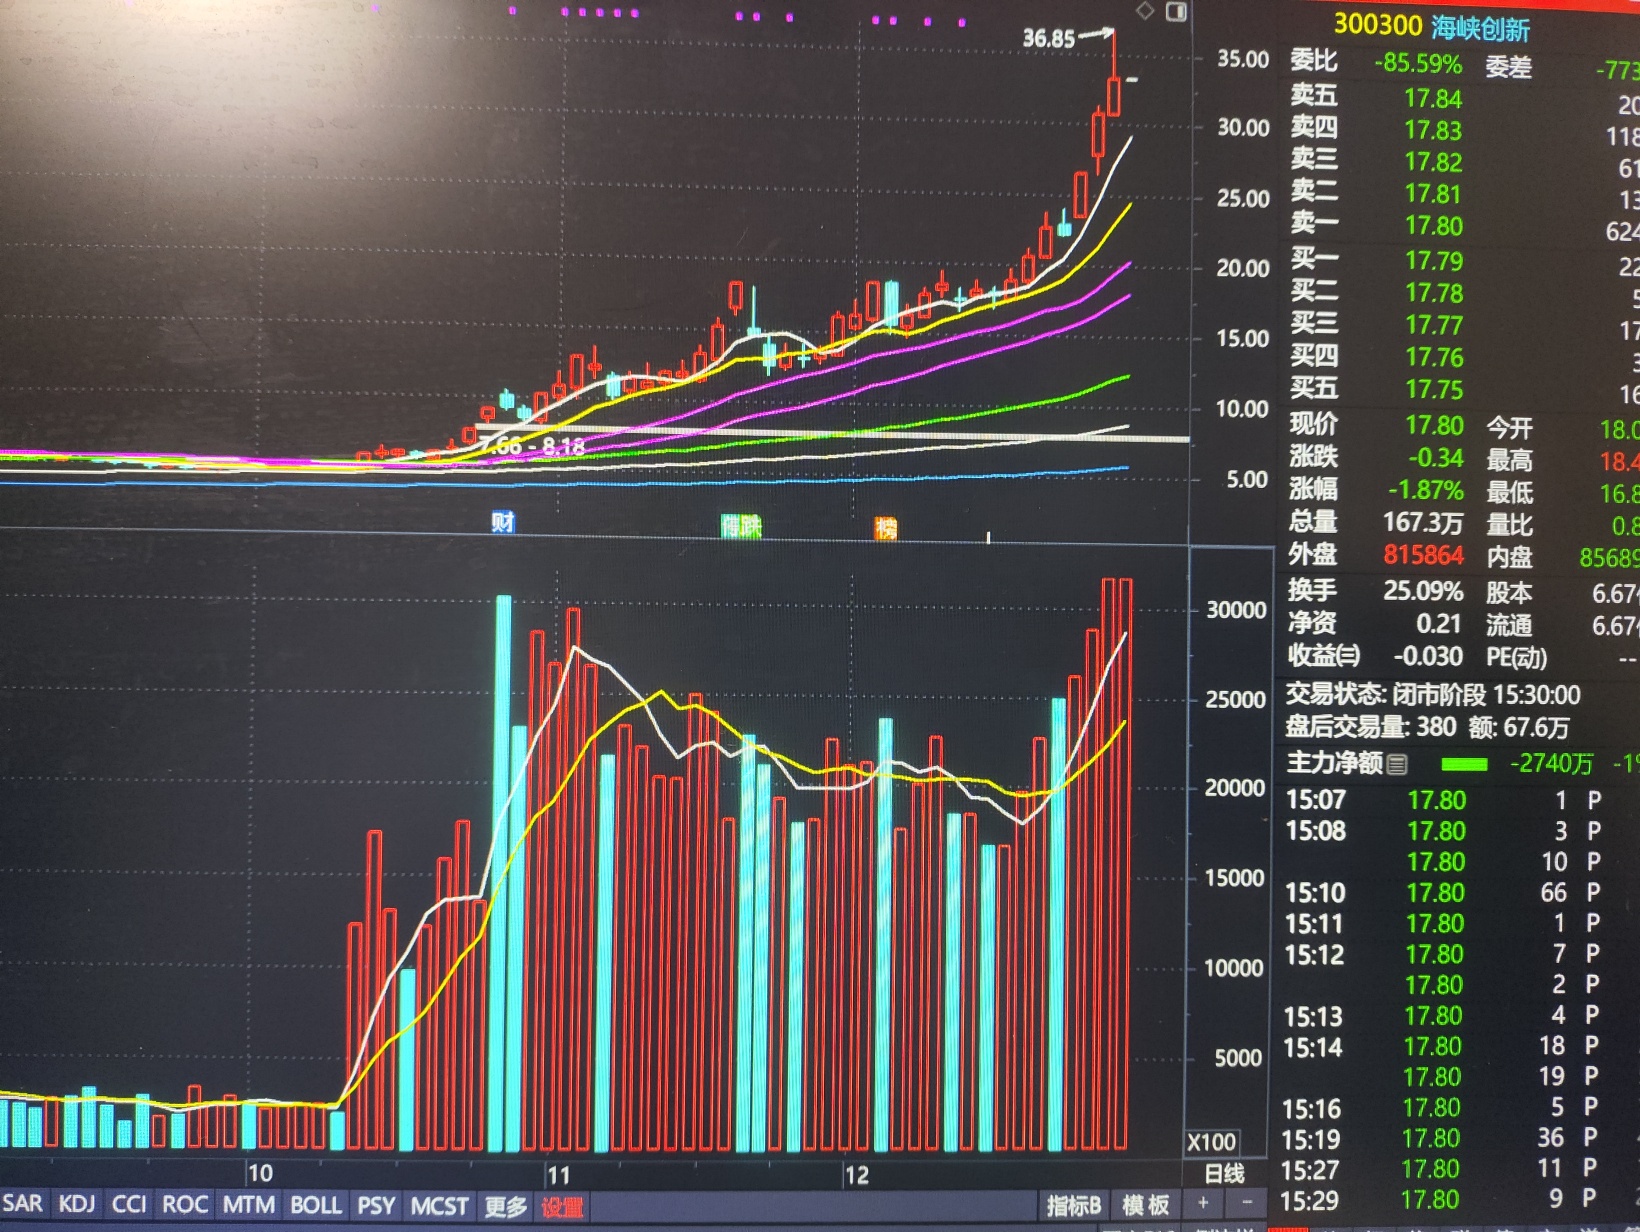Click the 总量 value 167.3万
The width and height of the screenshot is (1640, 1232).
pos(1423,523)
